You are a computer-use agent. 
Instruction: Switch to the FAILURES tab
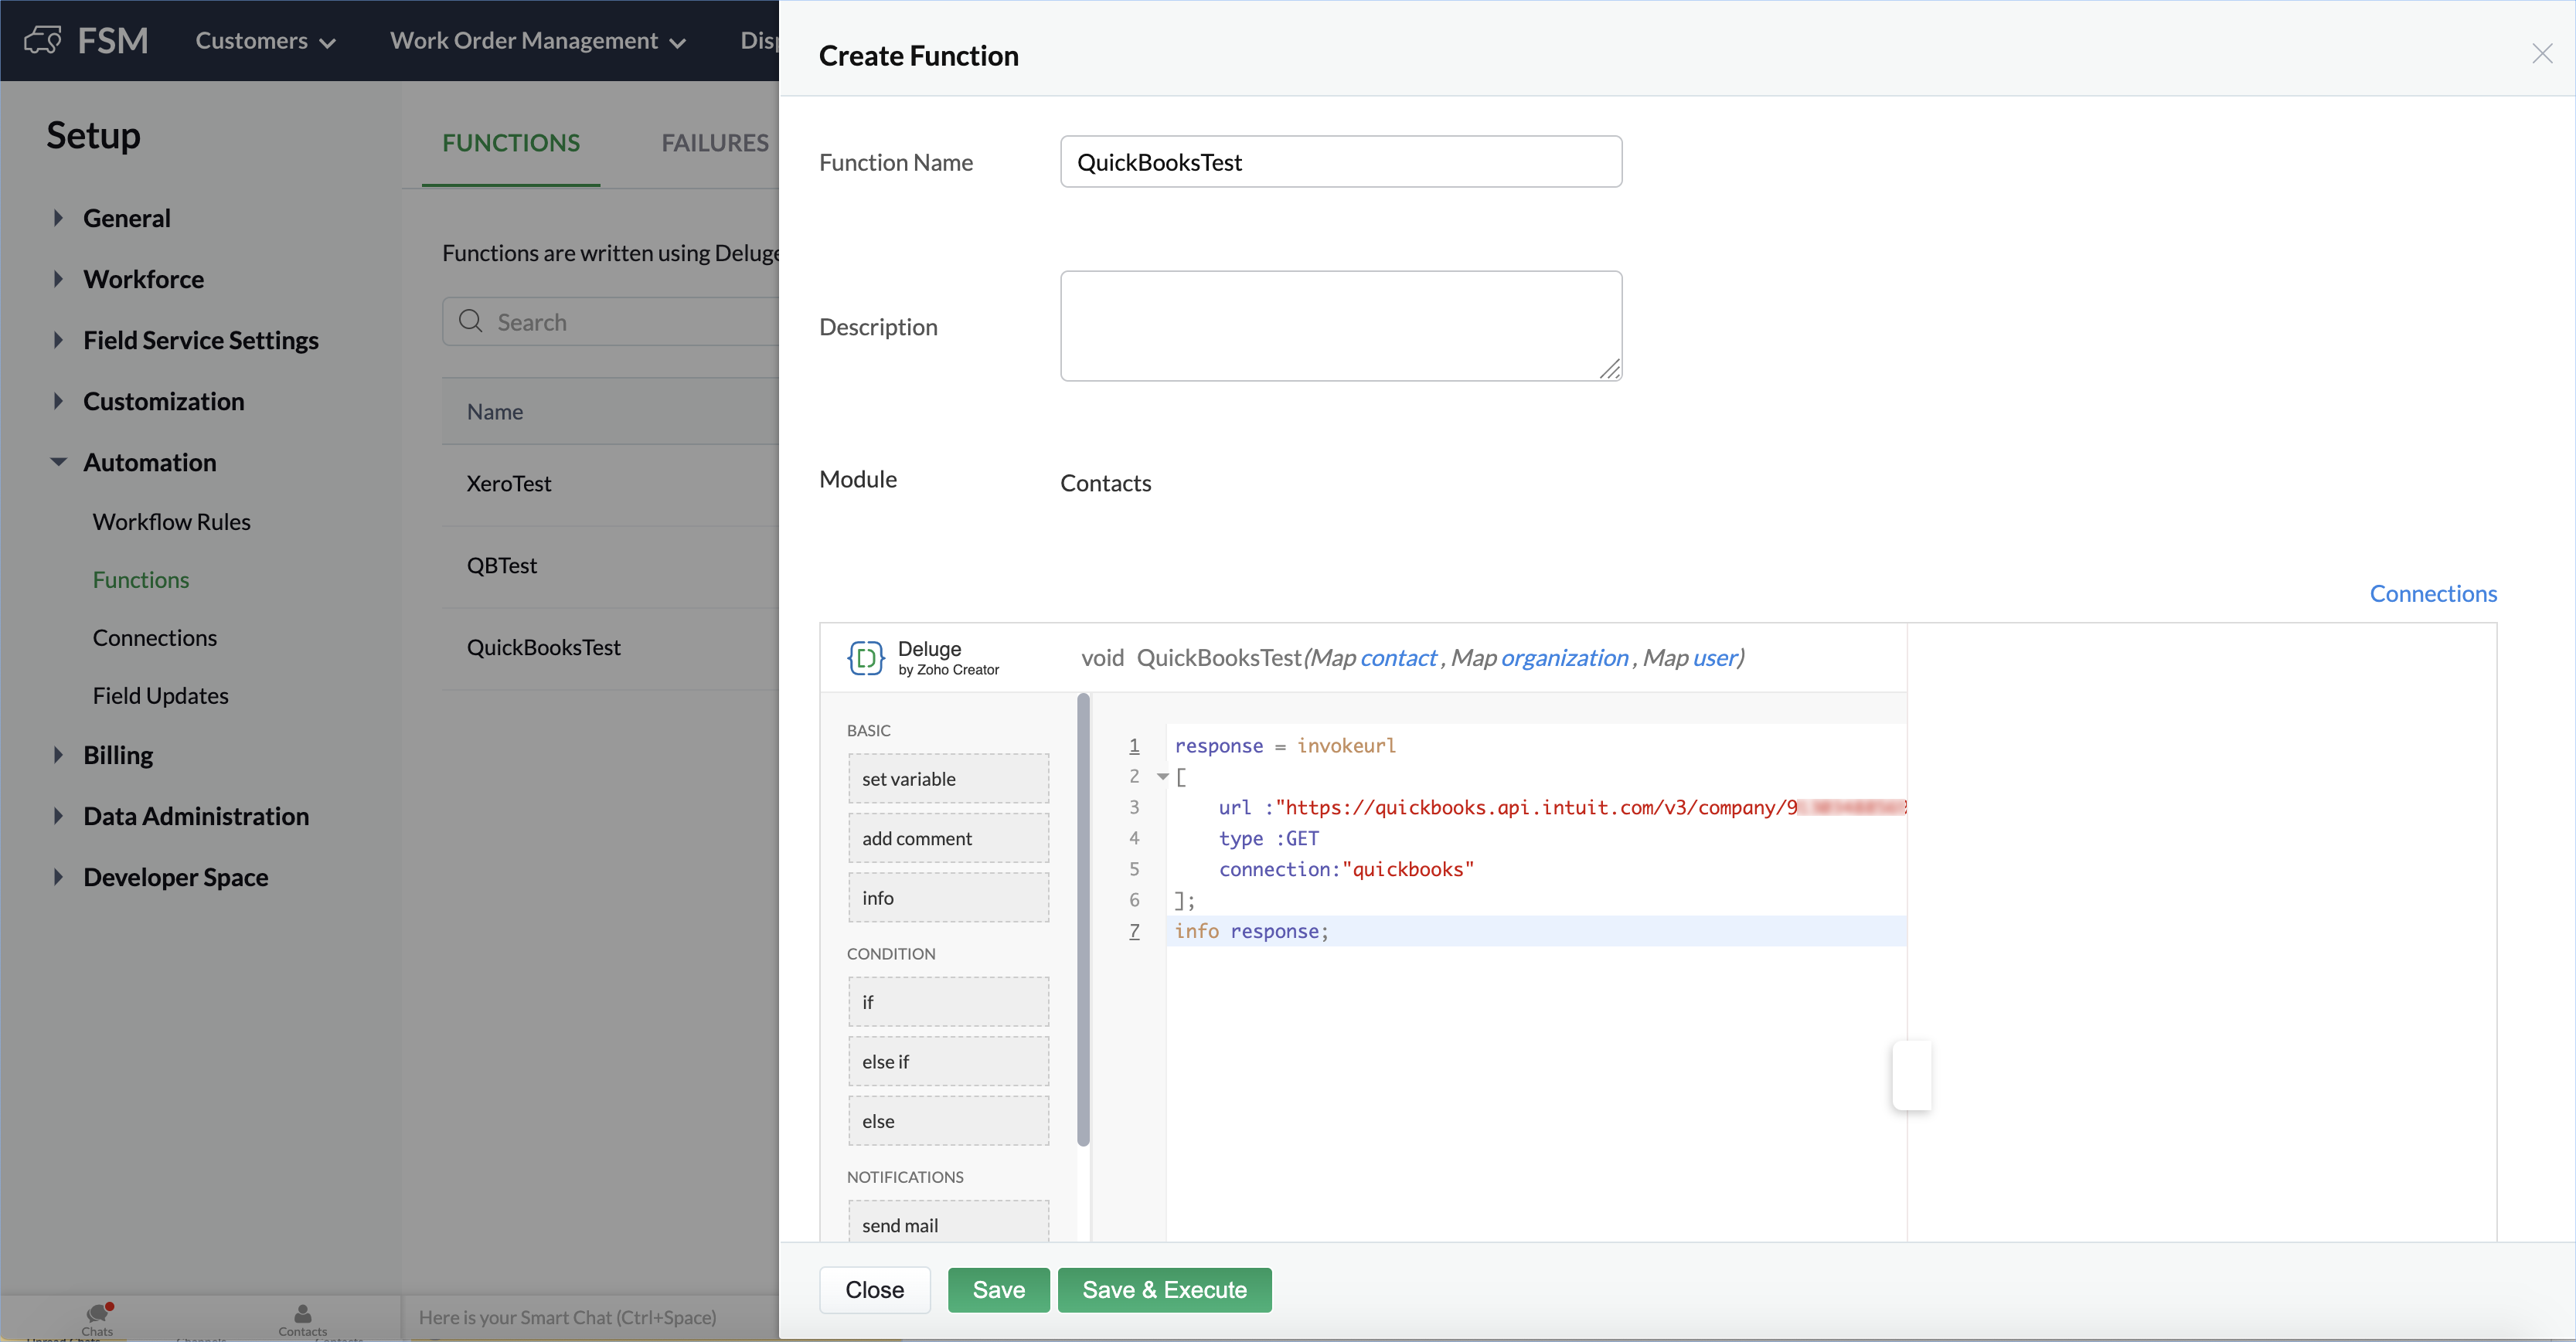pos(714,143)
